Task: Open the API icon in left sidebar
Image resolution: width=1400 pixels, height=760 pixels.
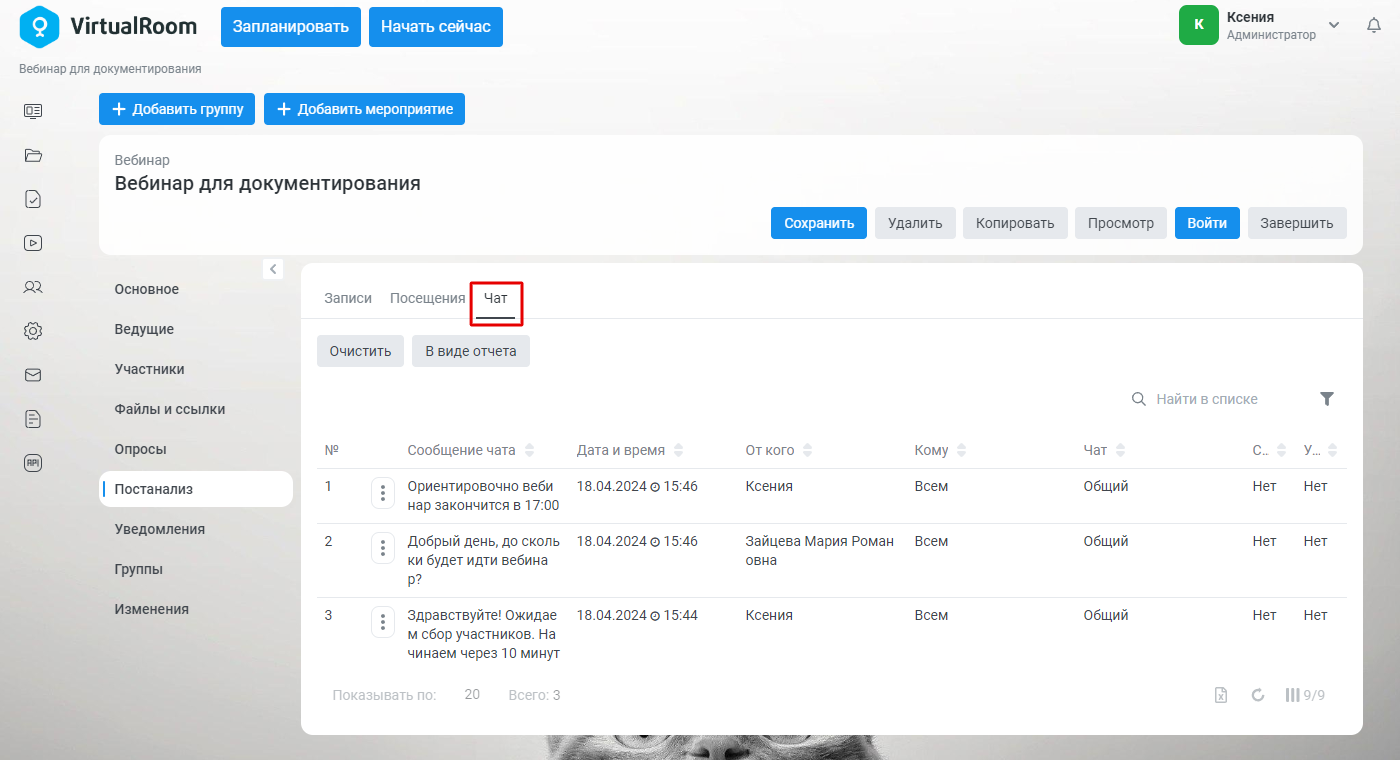Action: (33, 463)
